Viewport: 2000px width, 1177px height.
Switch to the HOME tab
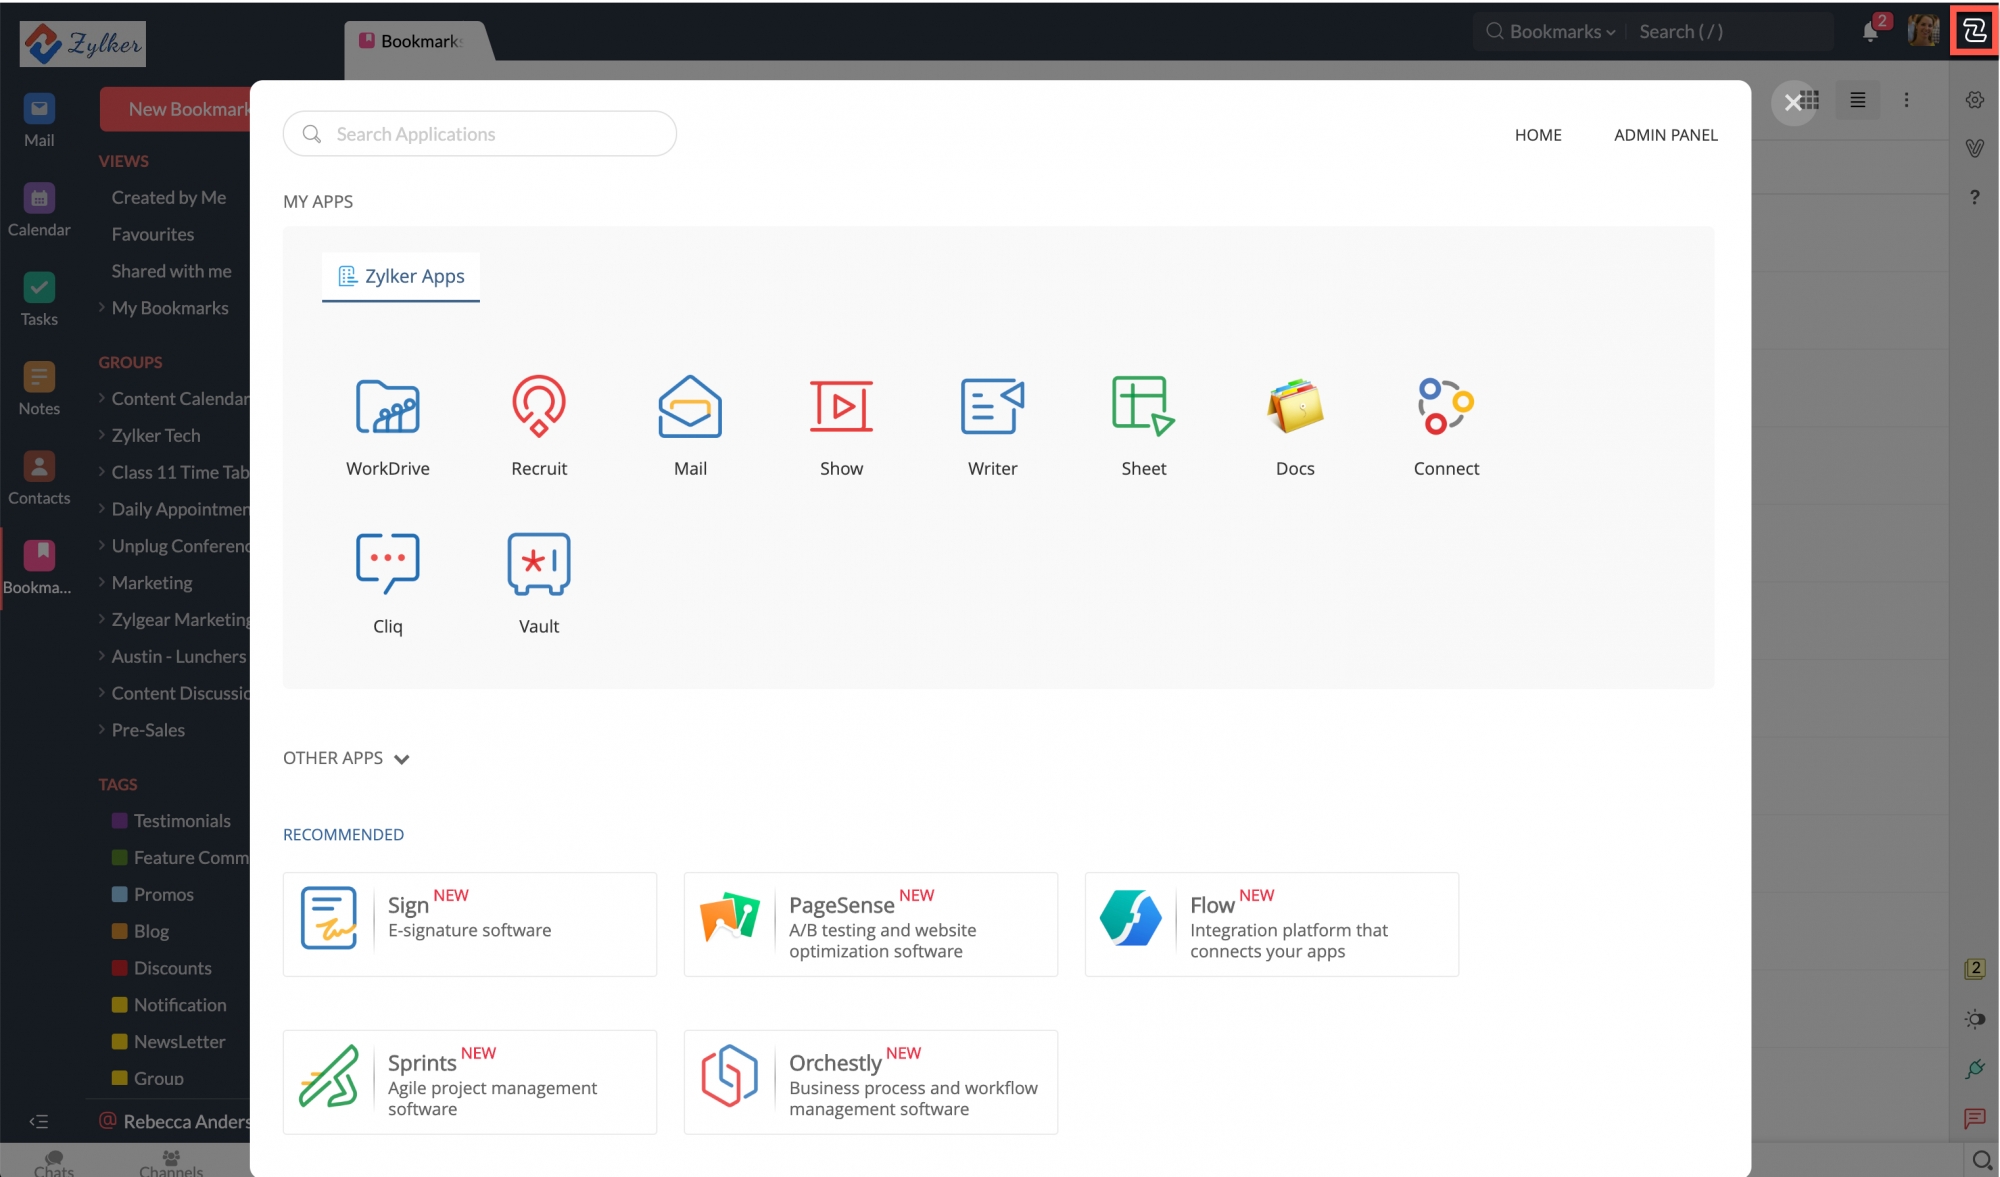(1538, 135)
